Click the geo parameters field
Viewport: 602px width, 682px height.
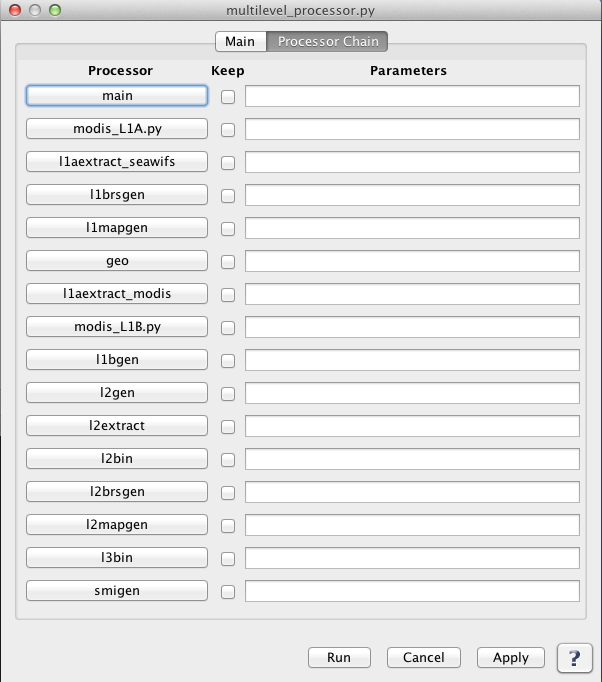tap(412, 261)
